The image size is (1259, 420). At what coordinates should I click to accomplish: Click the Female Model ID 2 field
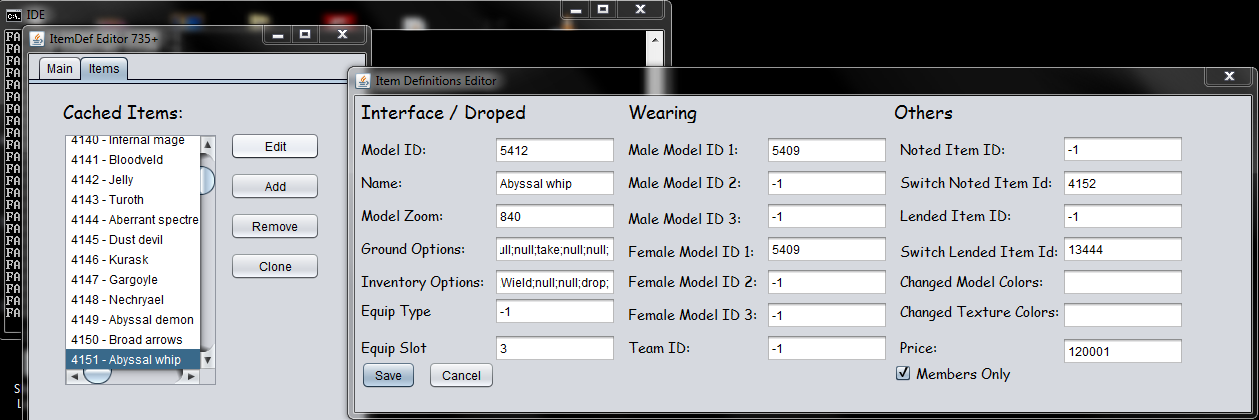[x=827, y=282]
